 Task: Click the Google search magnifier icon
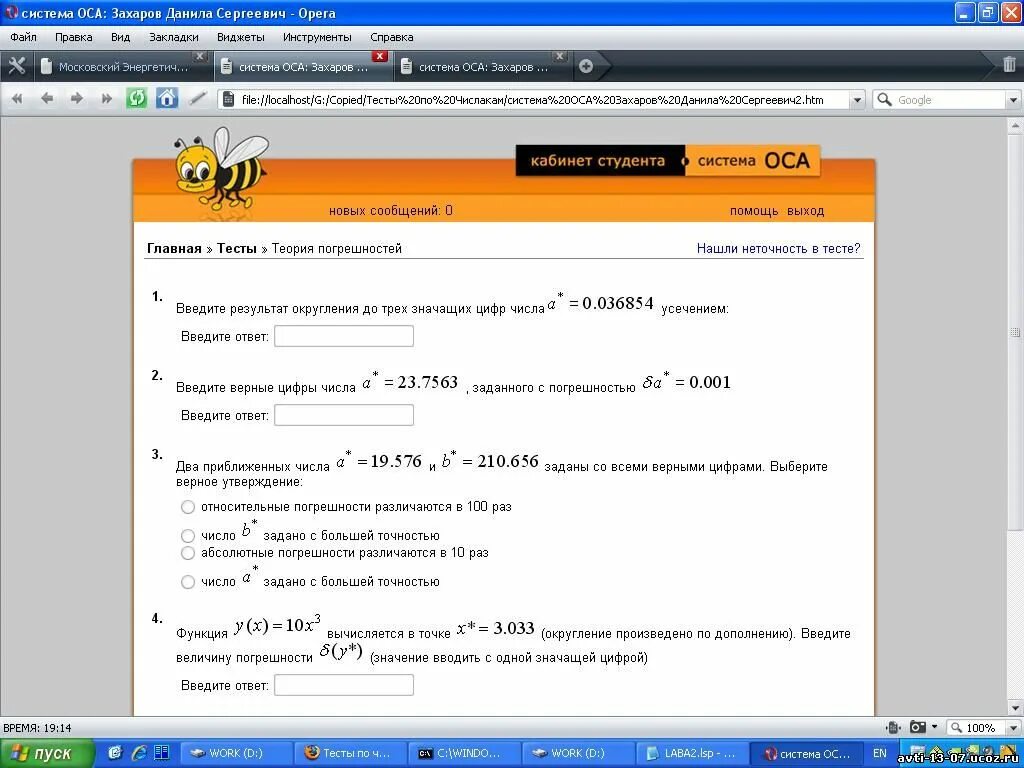click(x=884, y=99)
